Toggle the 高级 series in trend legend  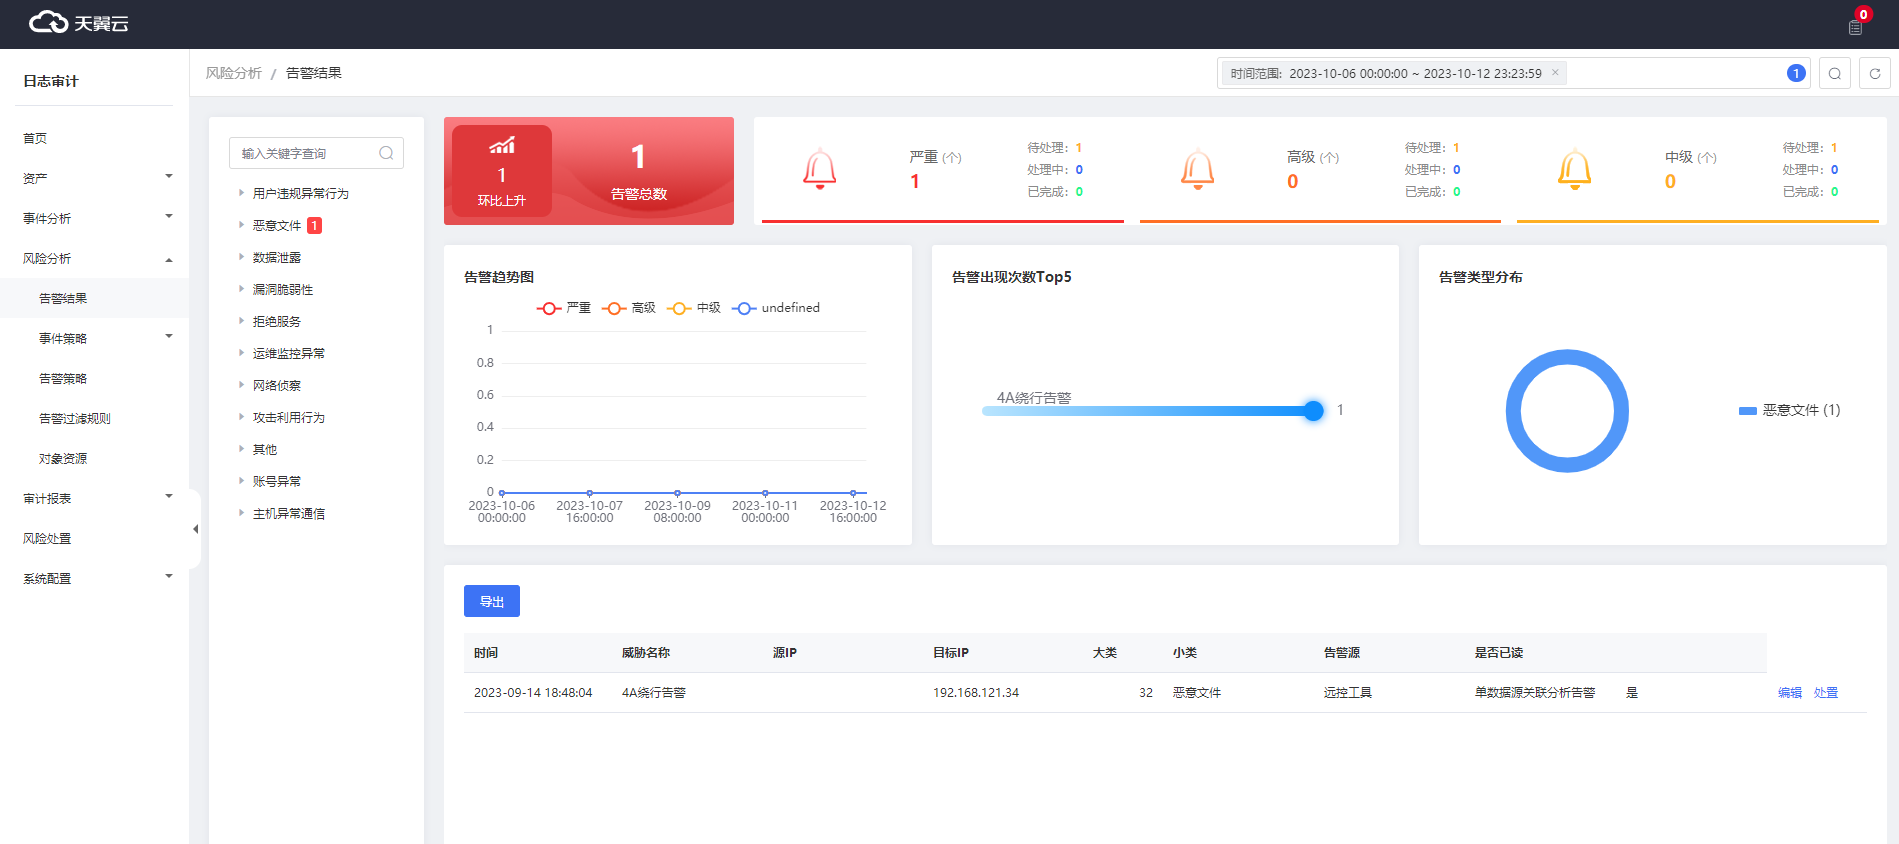[x=629, y=308]
